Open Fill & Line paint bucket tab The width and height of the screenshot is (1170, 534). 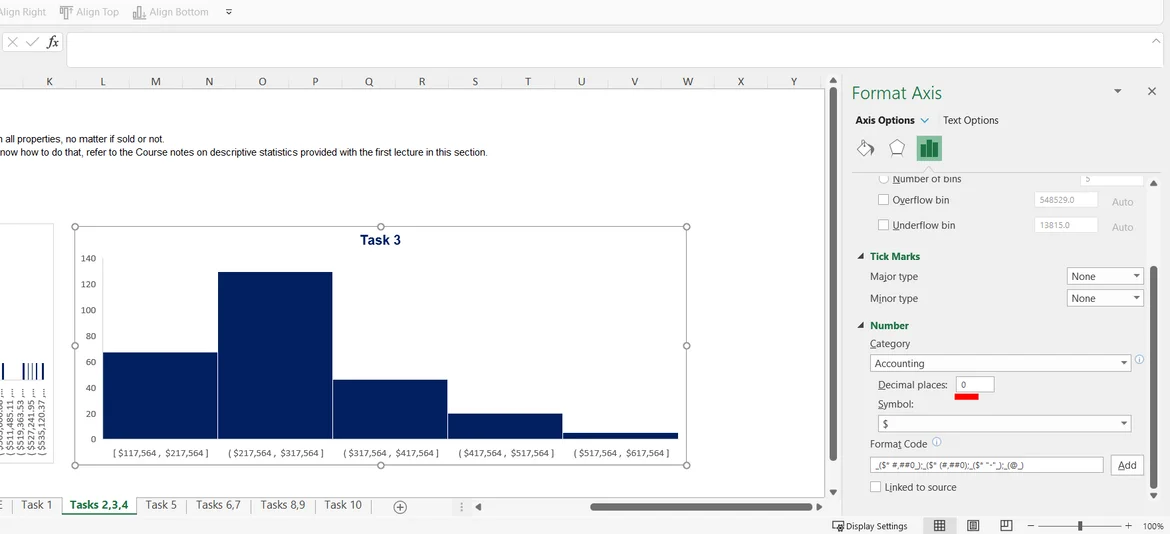click(866, 148)
